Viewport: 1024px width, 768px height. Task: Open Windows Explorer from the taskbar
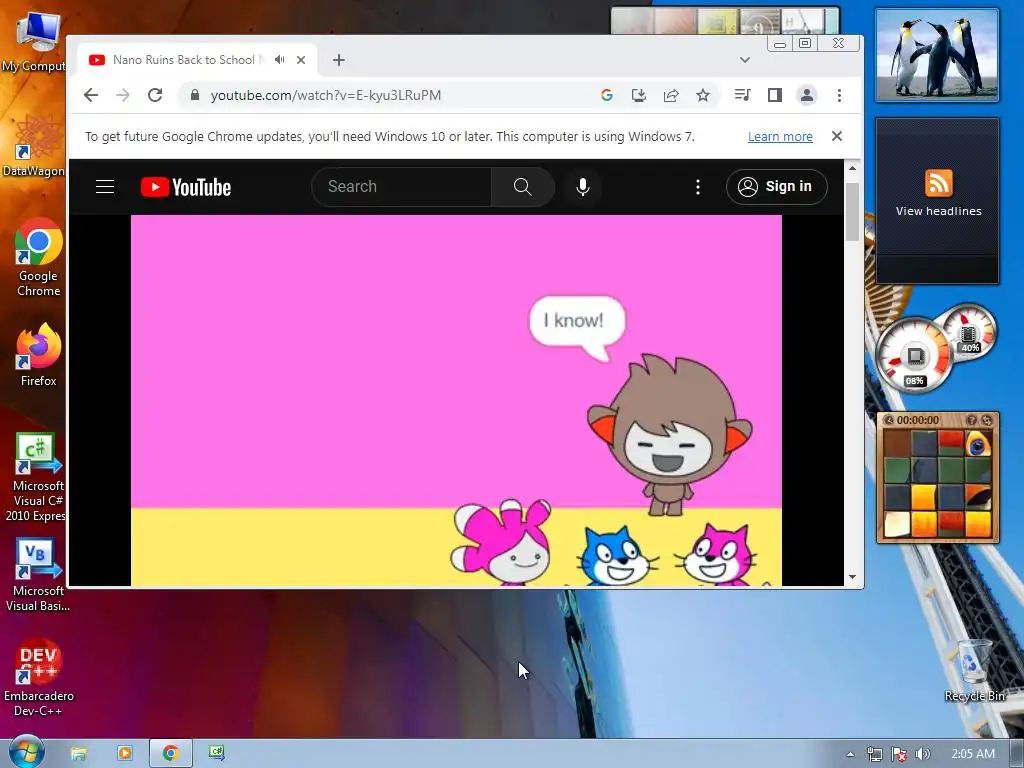[x=78, y=753]
